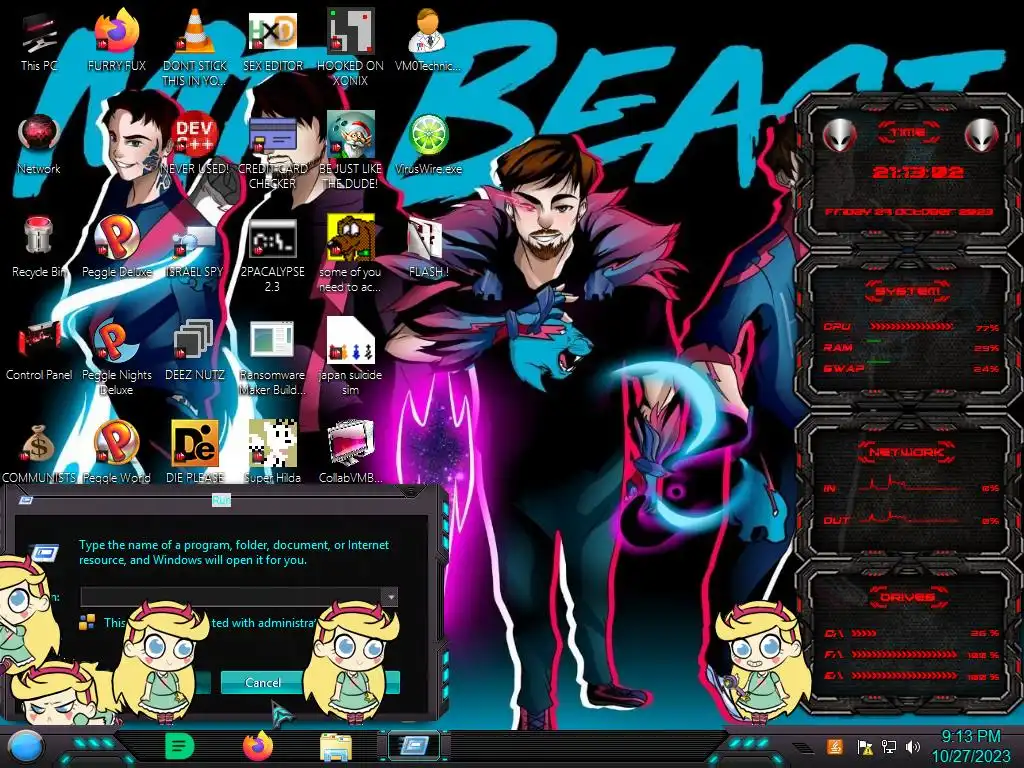Click the RAM 29% reading in SYSTEM widget

pos(986,348)
